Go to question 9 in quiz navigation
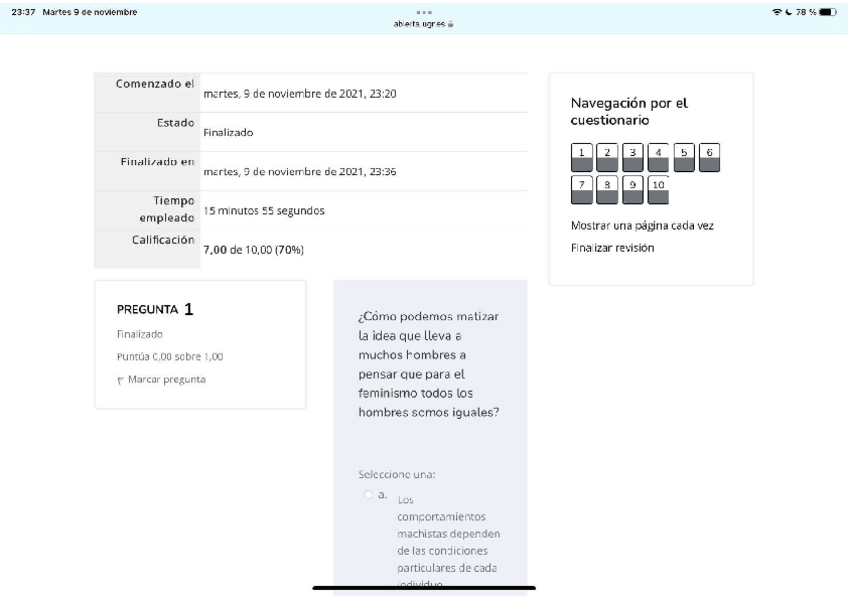Screen dimensions: 848x599 632,190
